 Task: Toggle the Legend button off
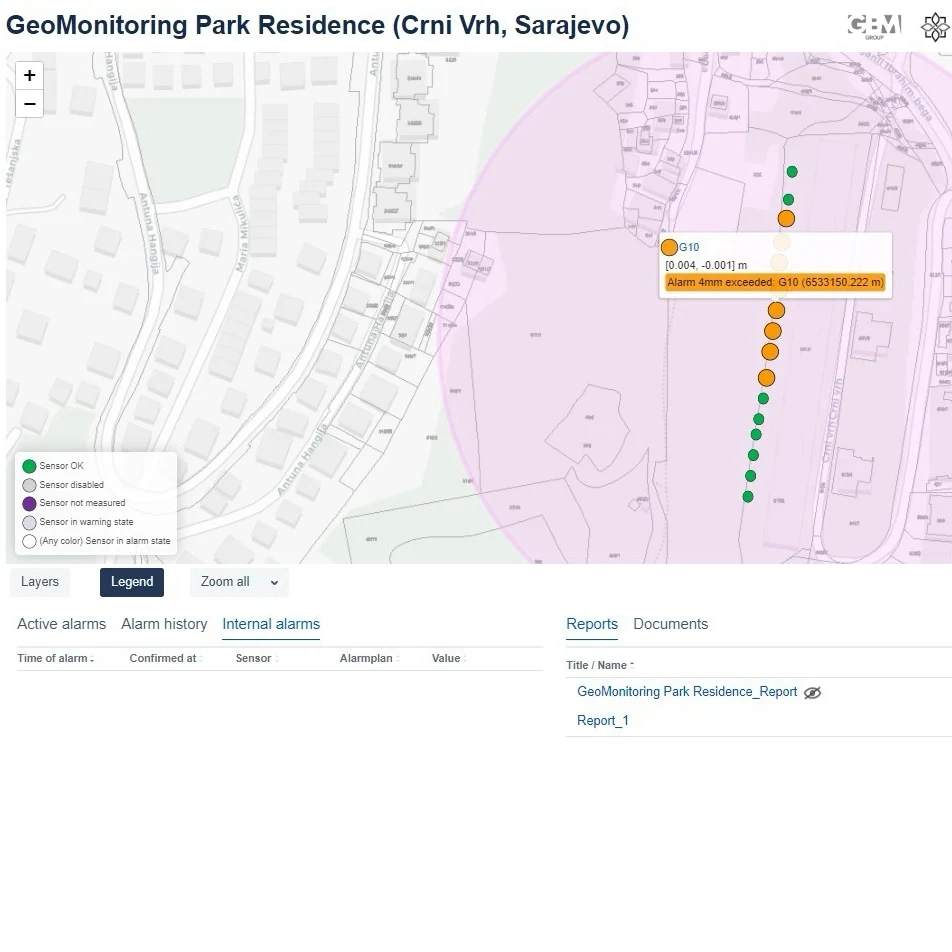click(x=132, y=582)
